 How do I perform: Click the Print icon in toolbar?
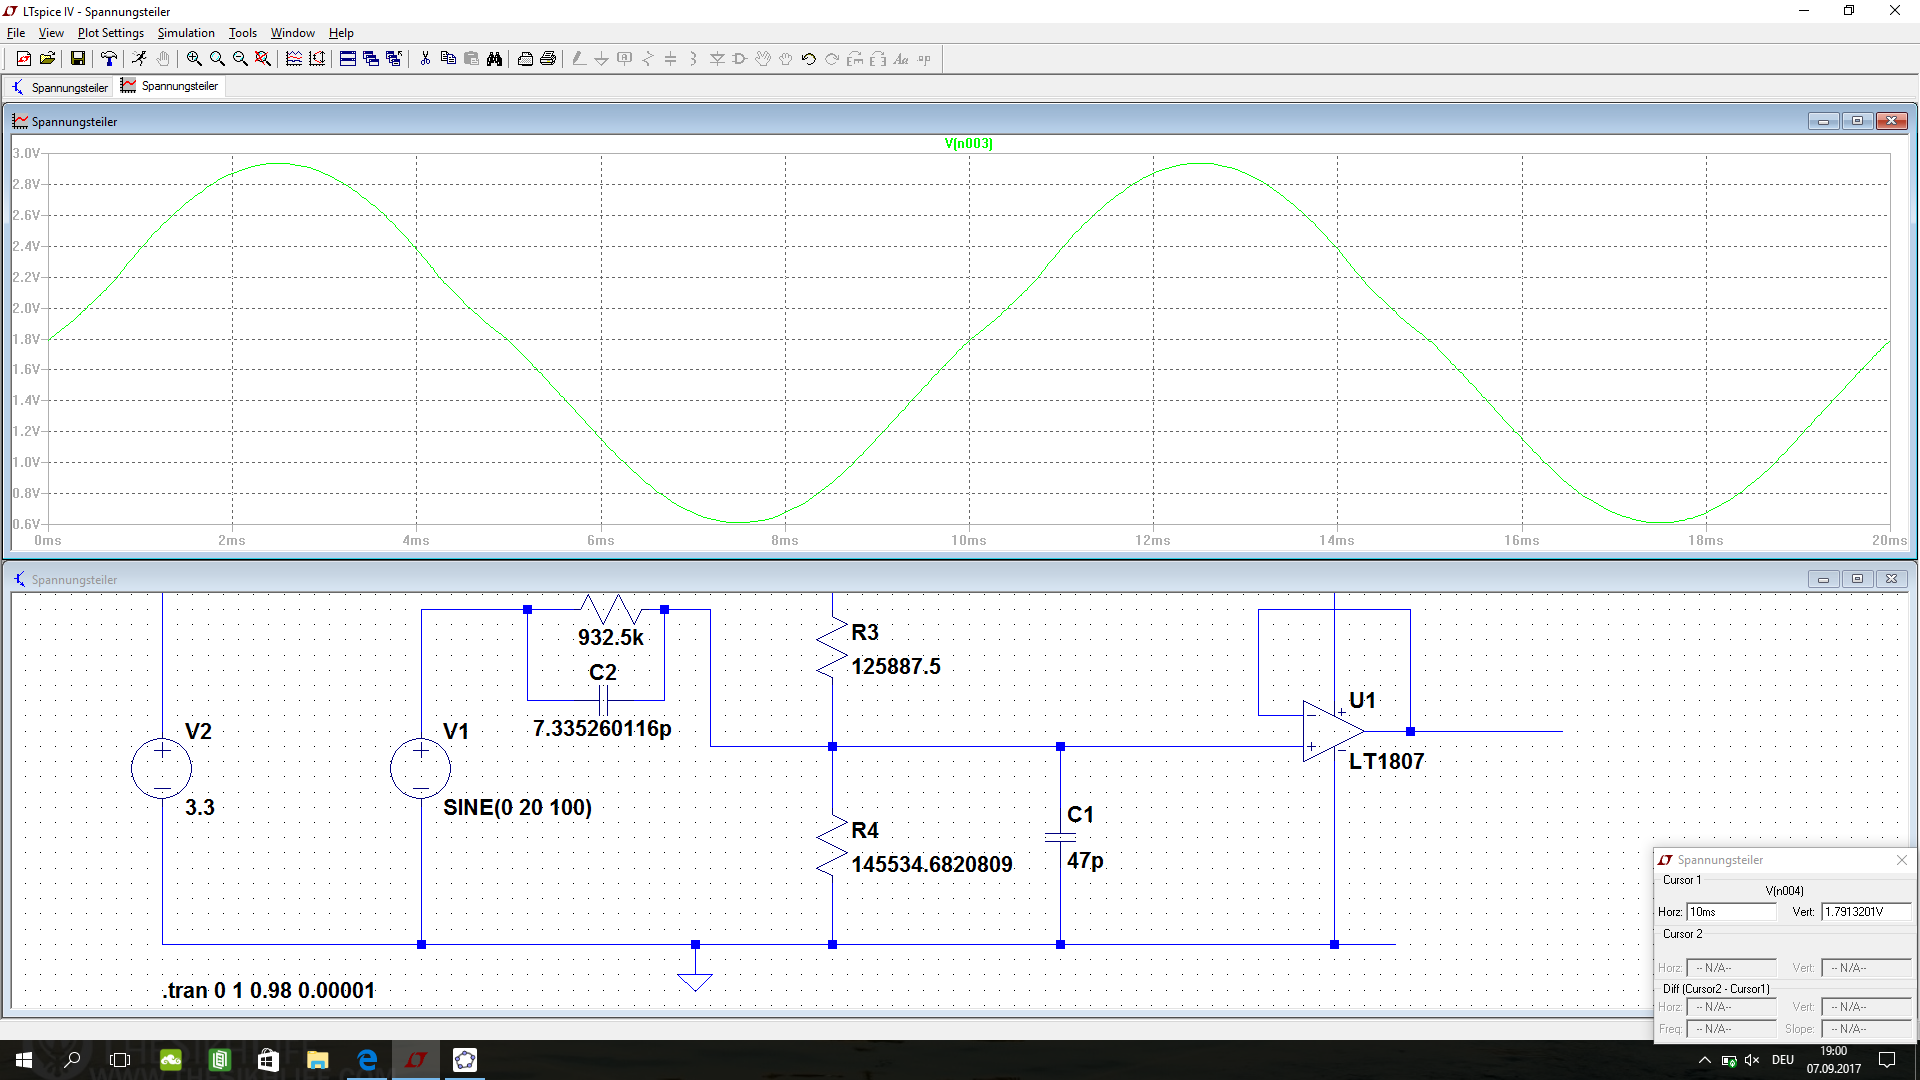pyautogui.click(x=548, y=59)
